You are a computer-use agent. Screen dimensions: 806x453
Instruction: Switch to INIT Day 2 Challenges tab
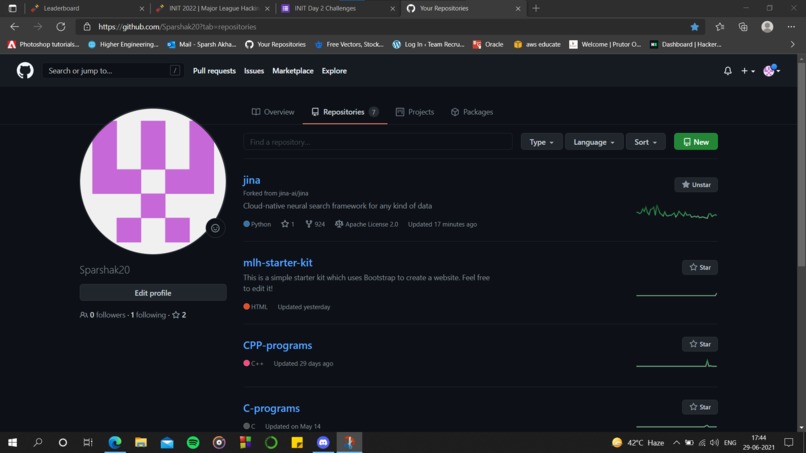(337, 8)
